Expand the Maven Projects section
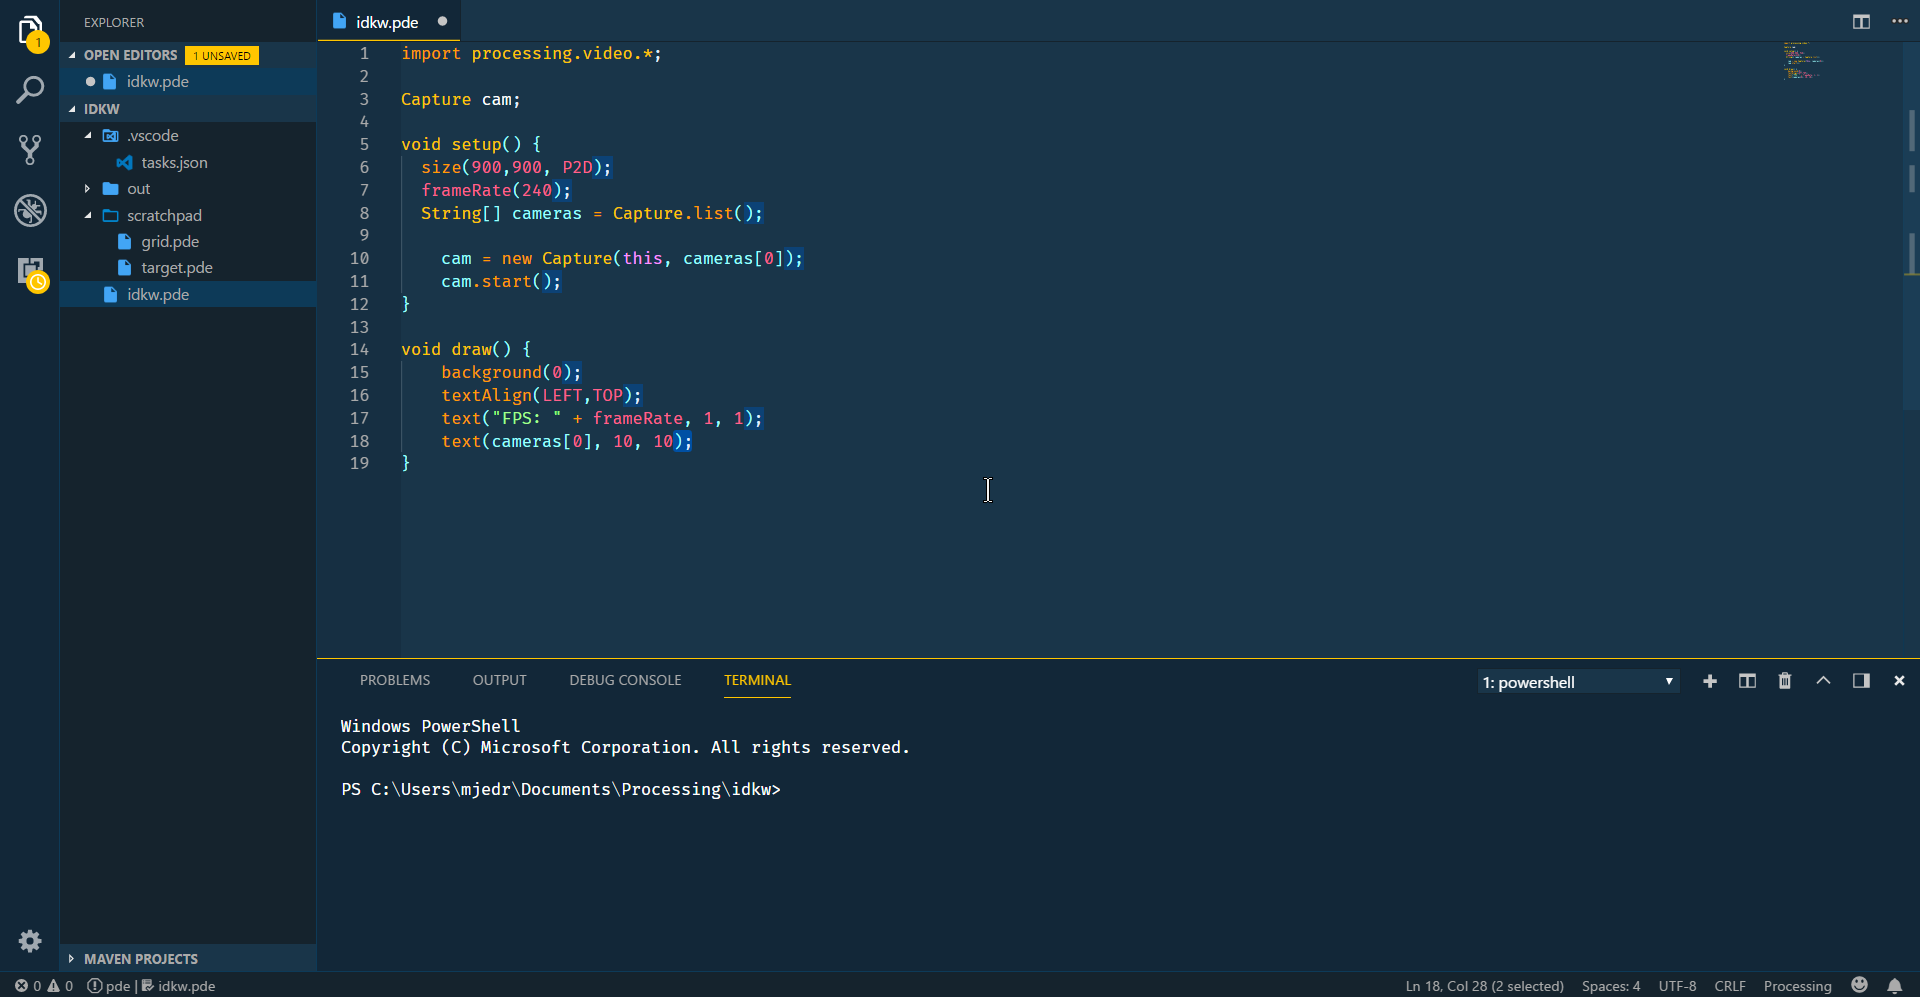 140,959
